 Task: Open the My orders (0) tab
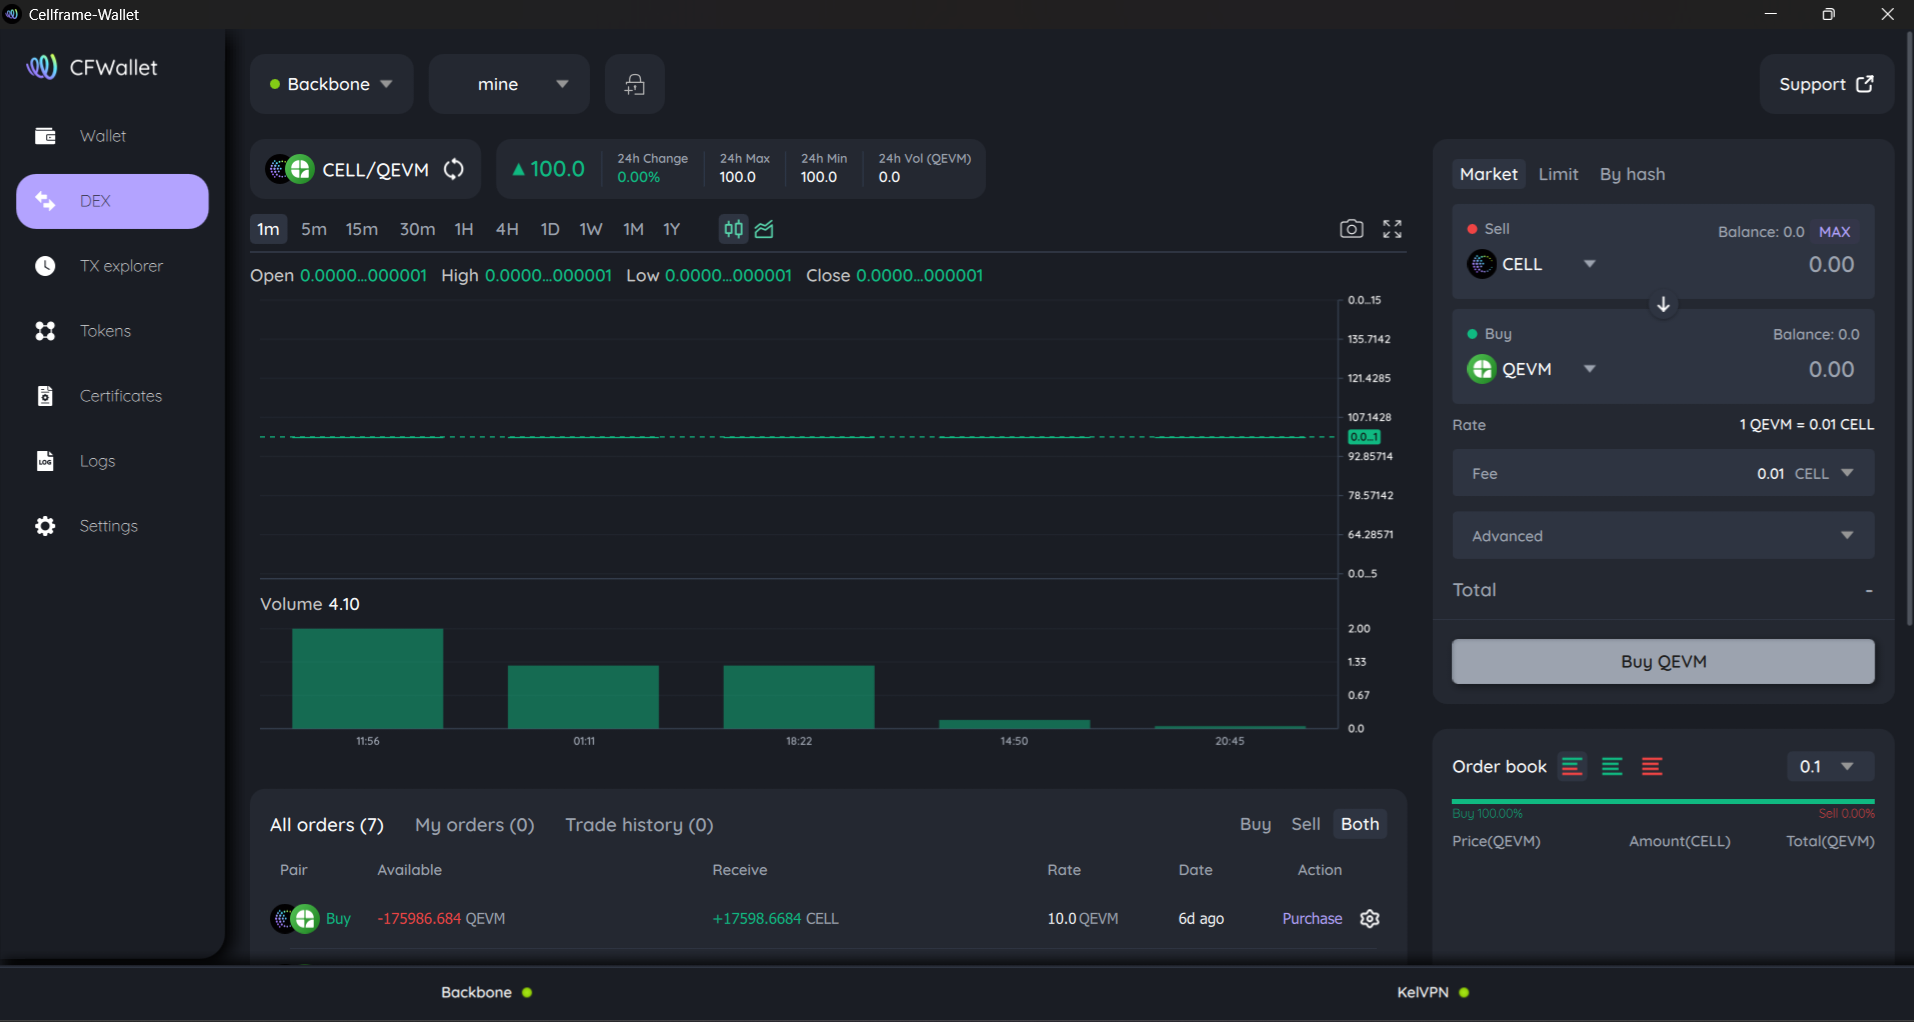click(x=475, y=825)
